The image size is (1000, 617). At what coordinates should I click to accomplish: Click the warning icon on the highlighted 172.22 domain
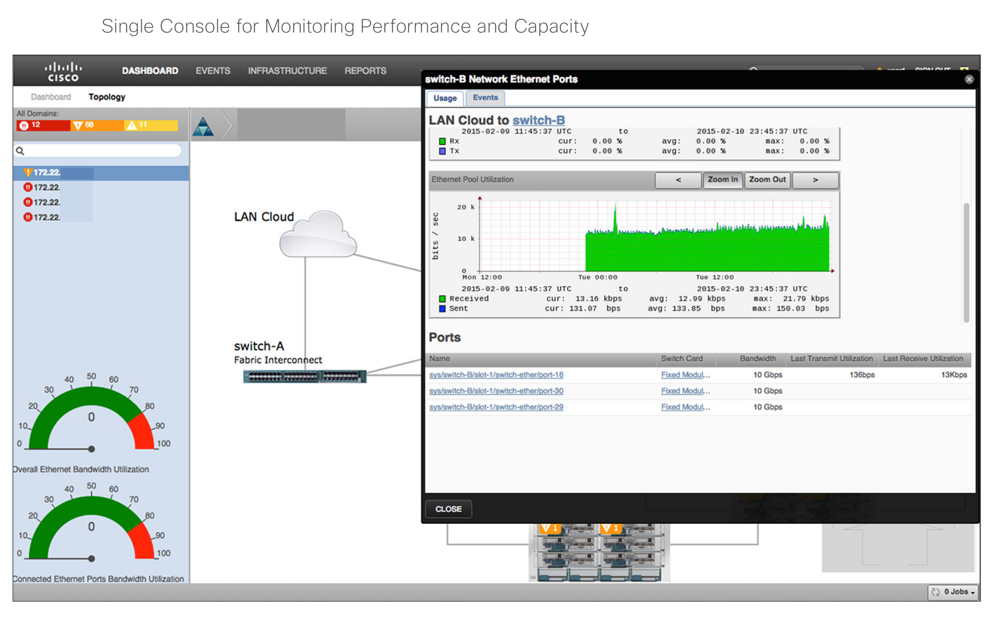pos(27,172)
